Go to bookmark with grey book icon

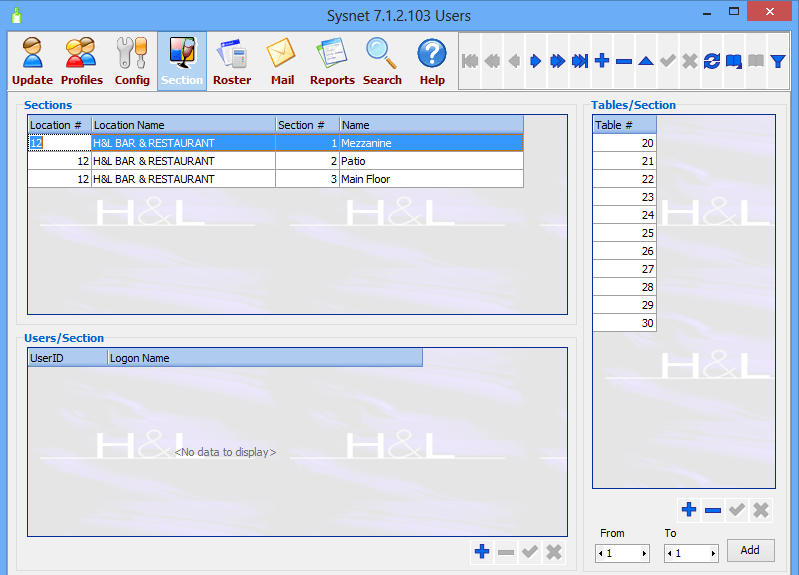pyautogui.click(x=756, y=61)
